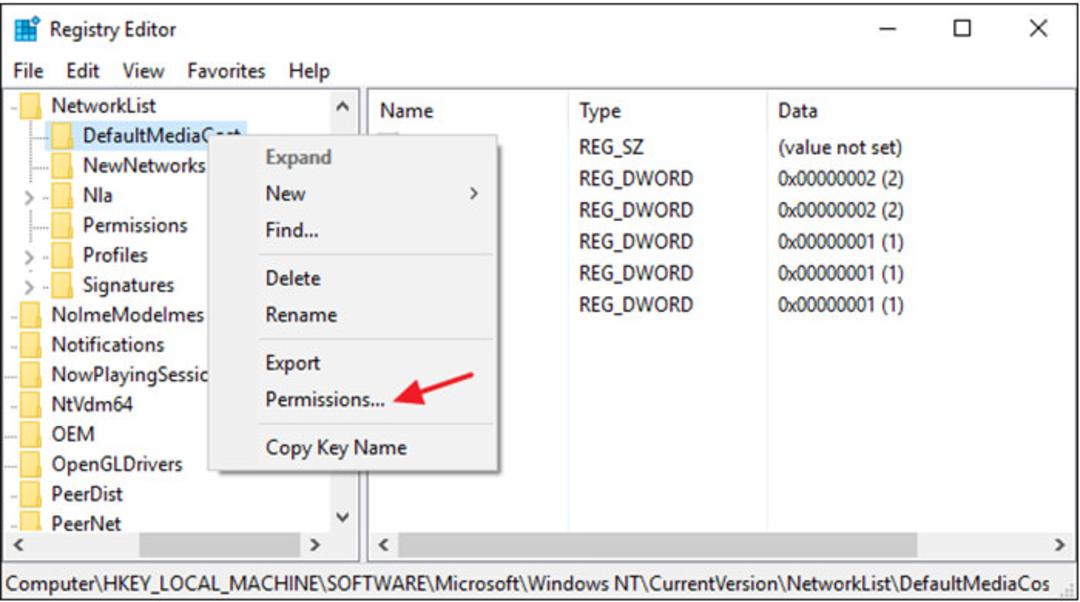The width and height of the screenshot is (1080, 602).
Task: Click the REG_SZ type cell
Action: [x=611, y=147]
